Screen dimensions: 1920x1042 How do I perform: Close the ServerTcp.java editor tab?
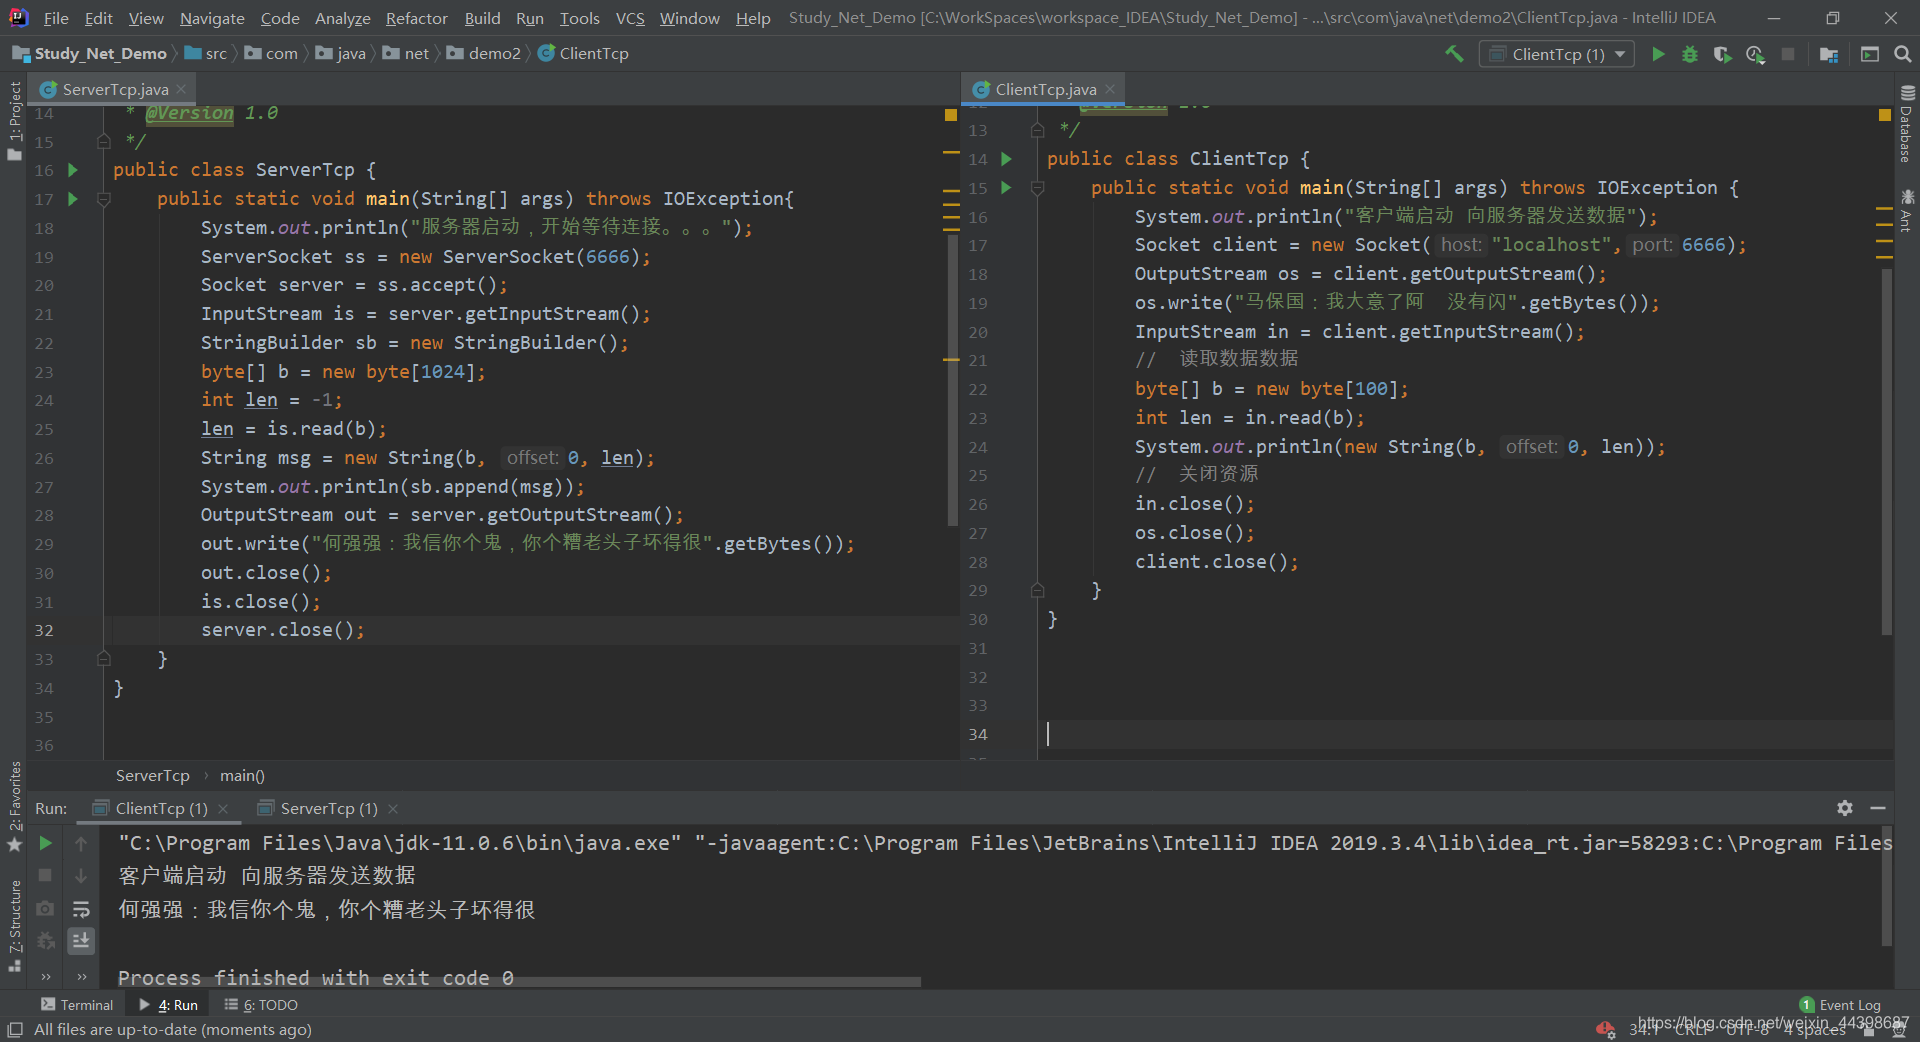pyautogui.click(x=181, y=89)
